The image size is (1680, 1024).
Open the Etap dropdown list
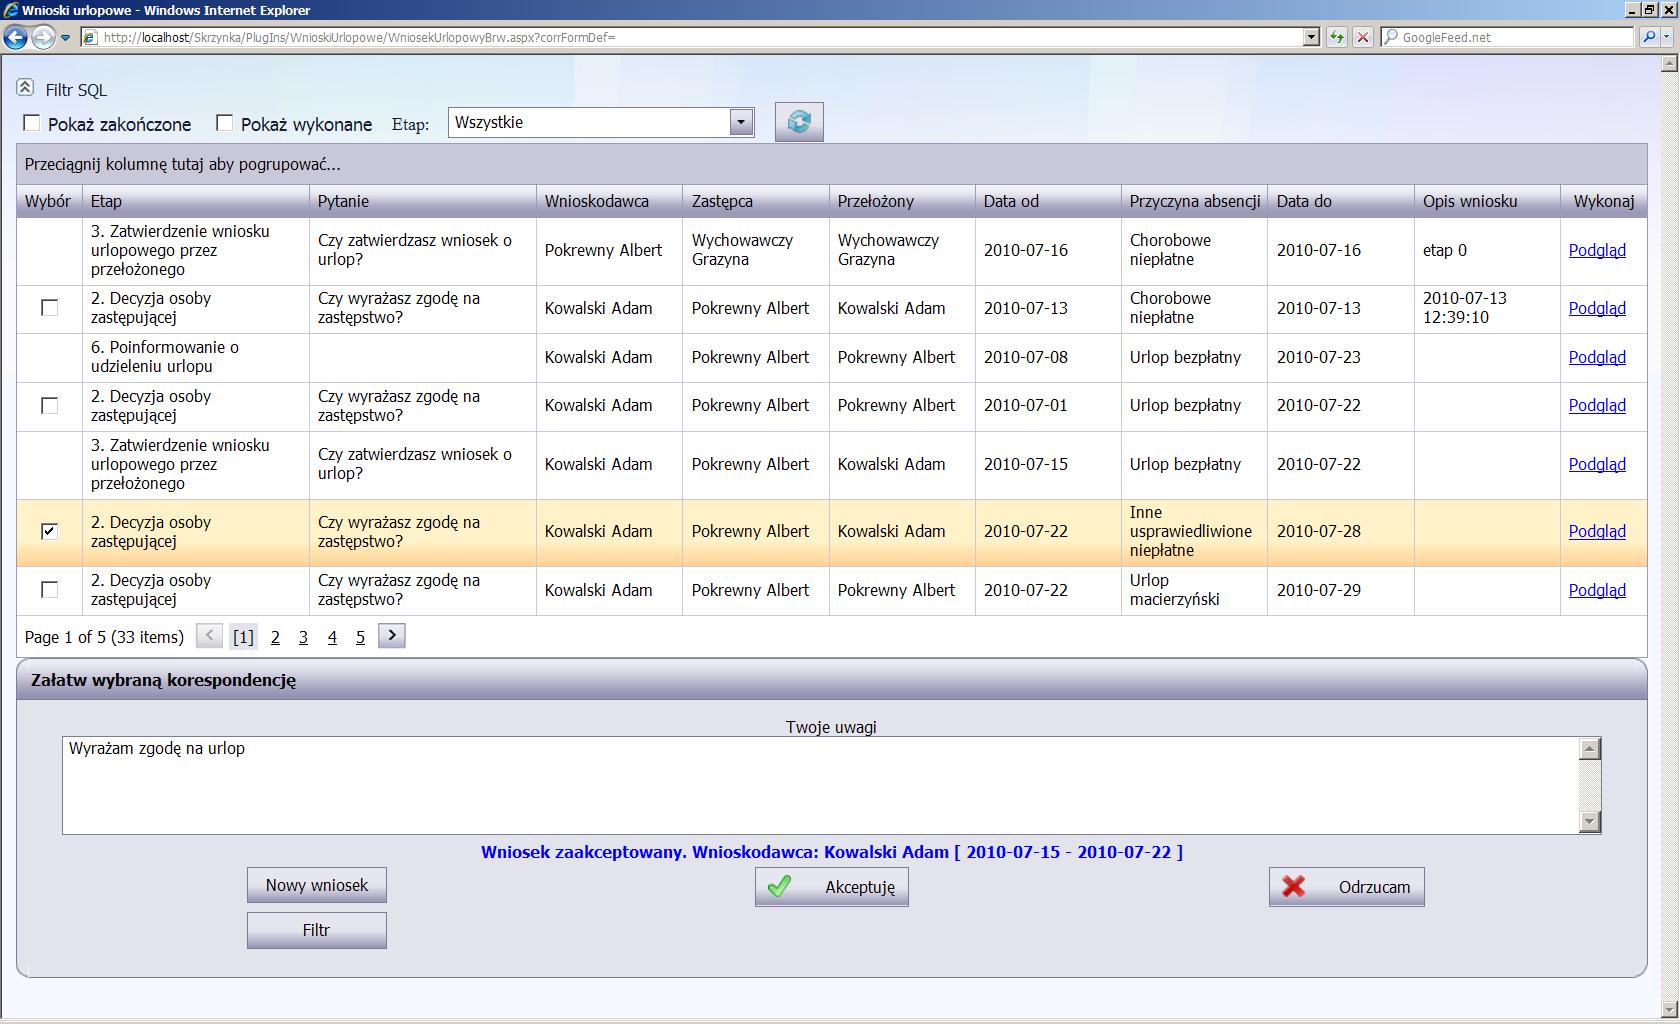(x=741, y=122)
